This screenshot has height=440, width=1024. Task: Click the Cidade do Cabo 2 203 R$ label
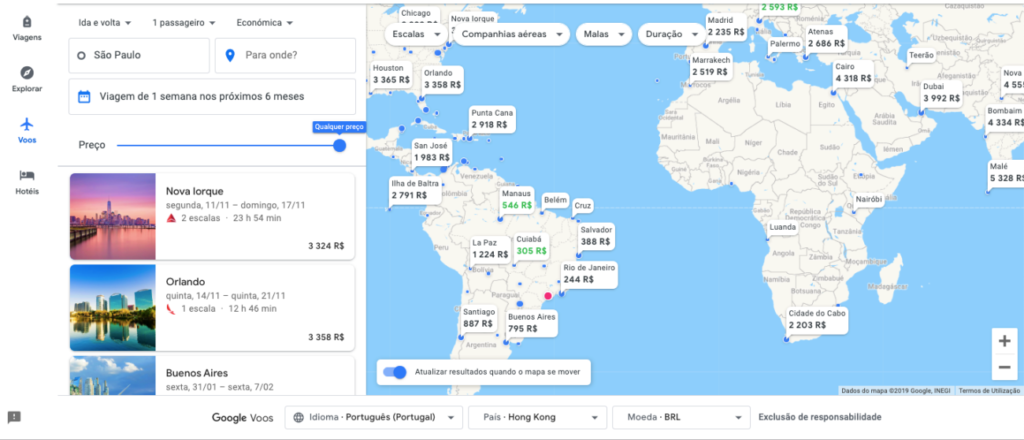(817, 319)
